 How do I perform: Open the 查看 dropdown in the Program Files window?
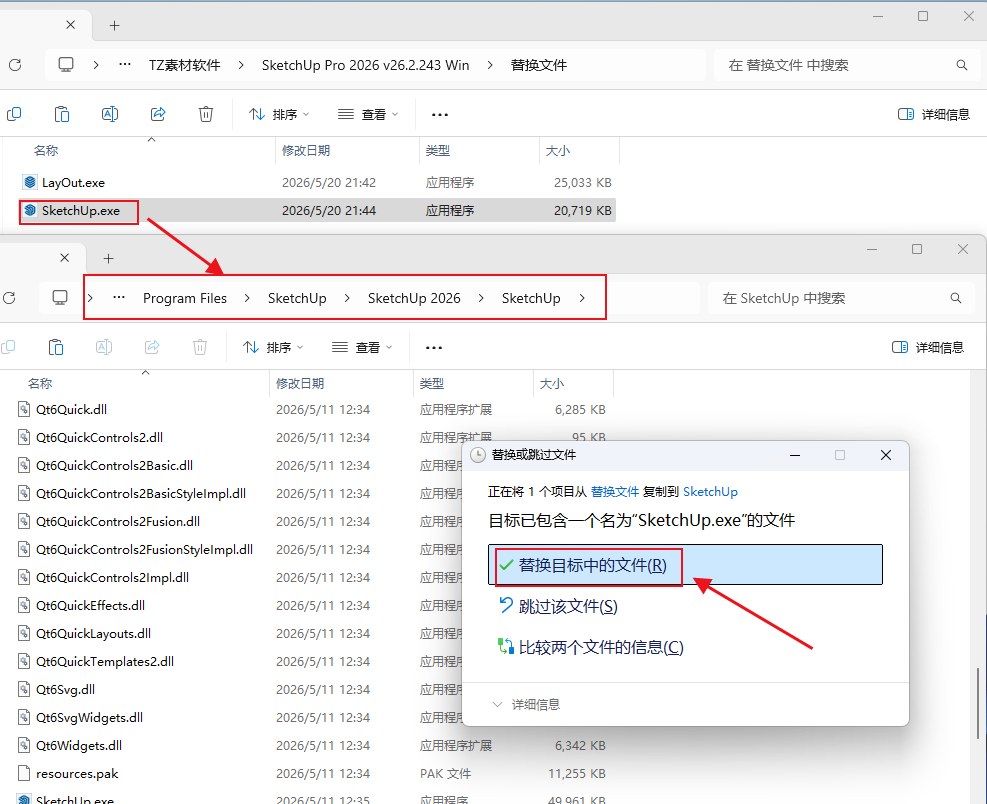[x=362, y=347]
